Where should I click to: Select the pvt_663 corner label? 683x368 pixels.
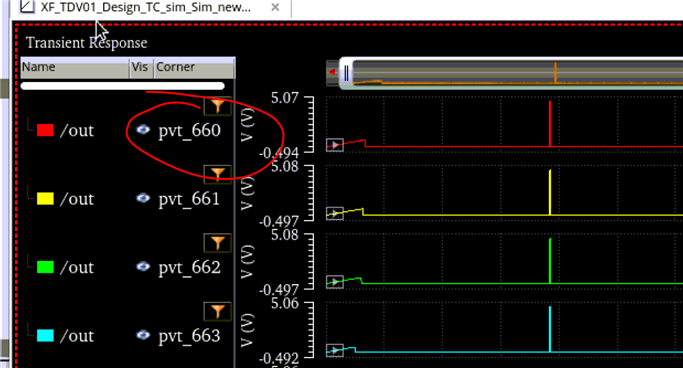[189, 336]
